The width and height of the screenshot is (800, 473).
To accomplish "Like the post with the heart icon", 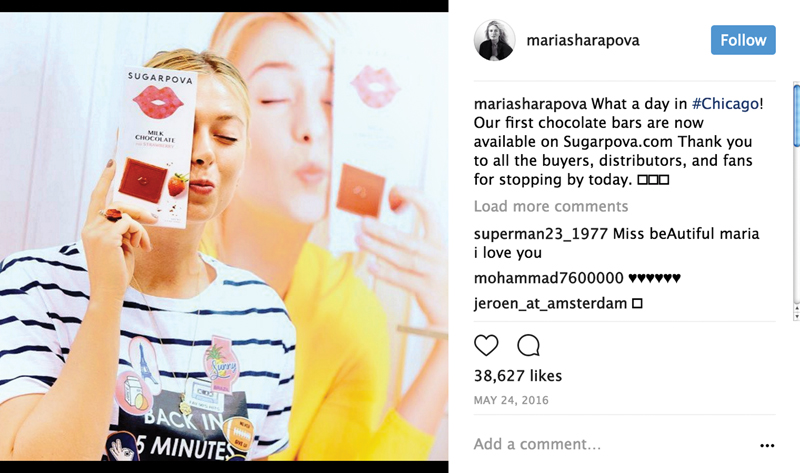I will [486, 345].
